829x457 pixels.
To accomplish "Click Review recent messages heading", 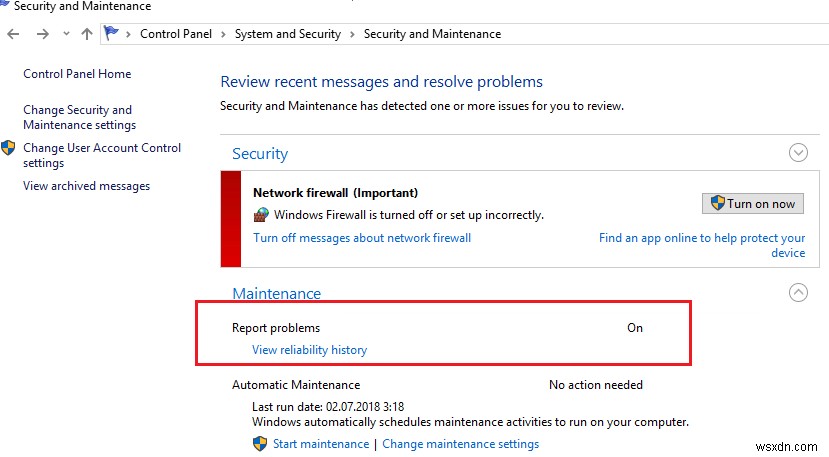I will [x=381, y=82].
